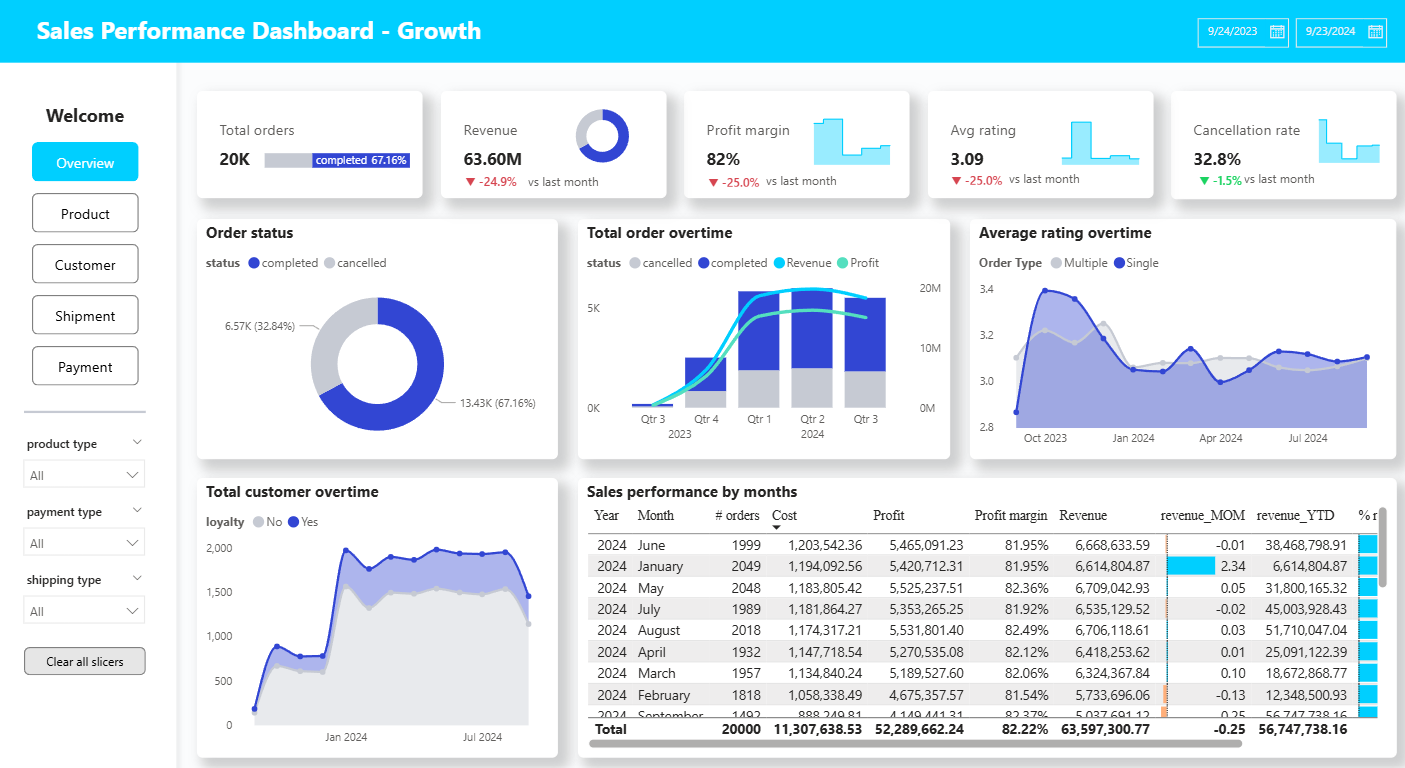Switch to the Product page tab
The height and width of the screenshot is (768, 1405).
[85, 214]
